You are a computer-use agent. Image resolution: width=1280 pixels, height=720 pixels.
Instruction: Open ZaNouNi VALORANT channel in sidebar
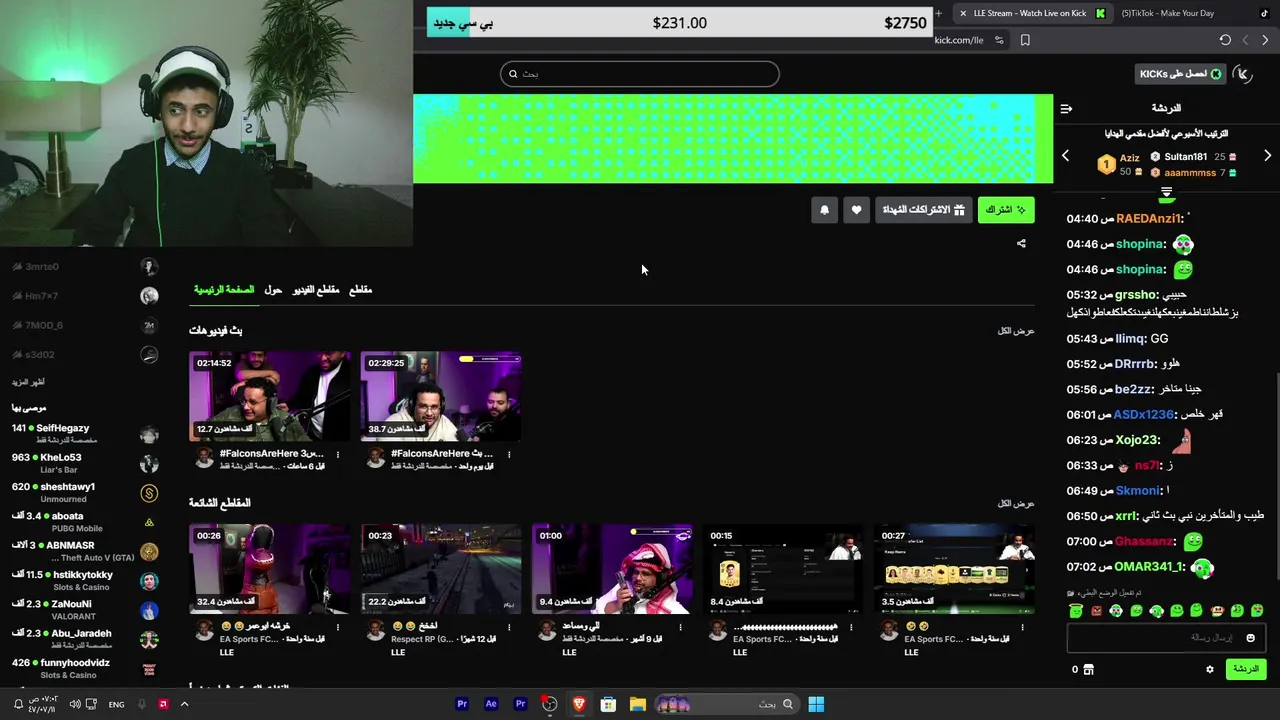85,610
